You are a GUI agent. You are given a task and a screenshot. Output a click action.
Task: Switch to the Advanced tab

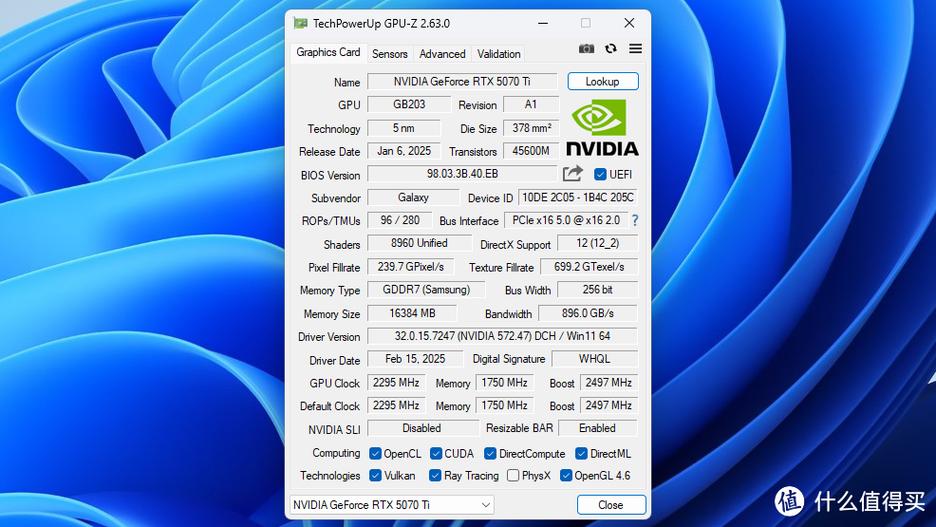[x=442, y=54]
